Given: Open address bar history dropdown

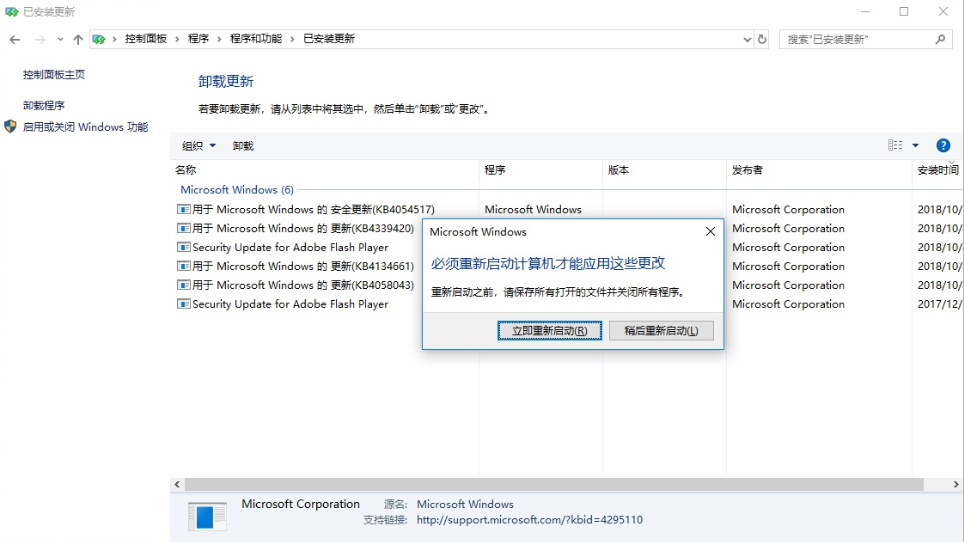Looking at the screenshot, I should (747, 39).
